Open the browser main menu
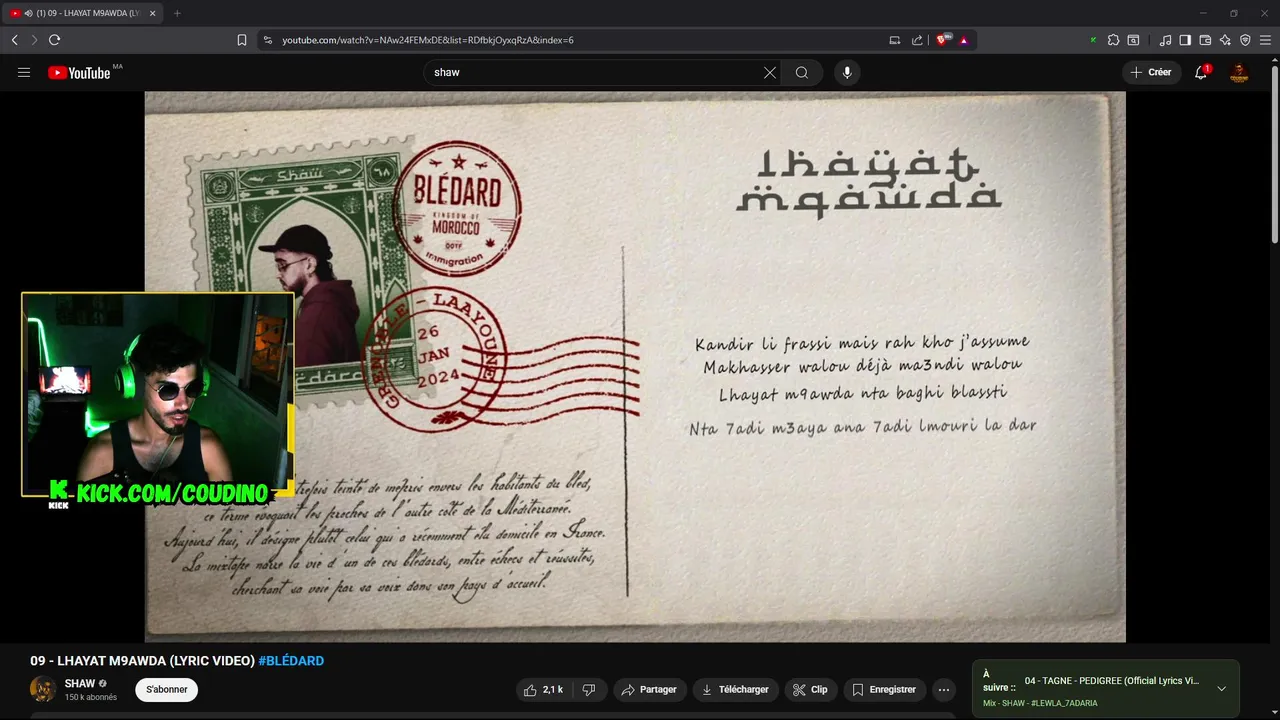This screenshot has height=720, width=1280. tap(1265, 40)
